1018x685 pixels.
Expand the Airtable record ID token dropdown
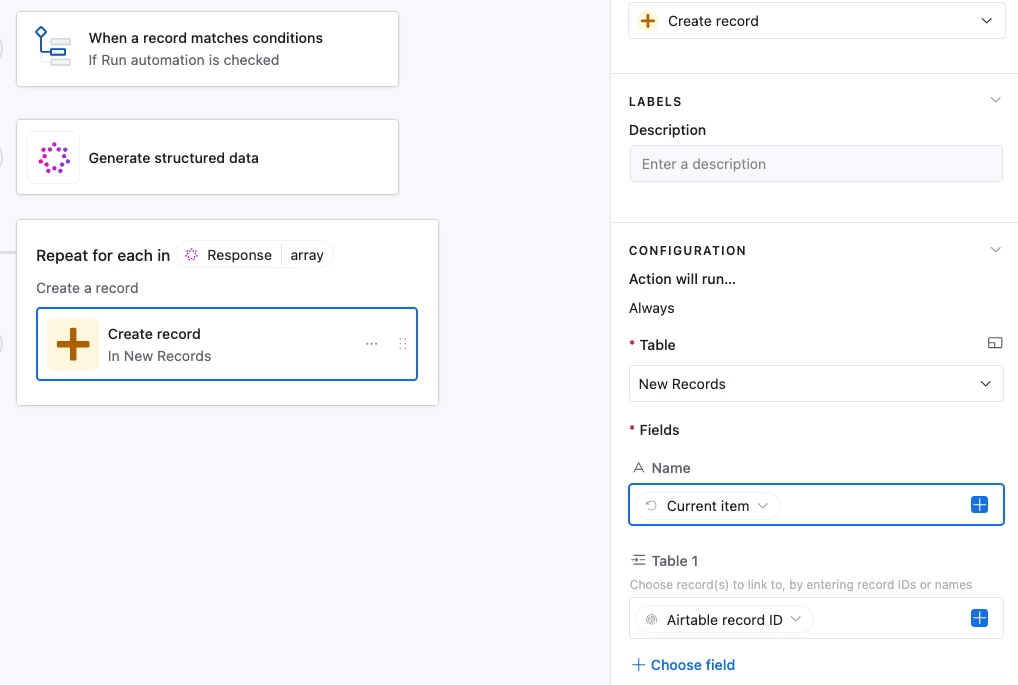[796, 620]
